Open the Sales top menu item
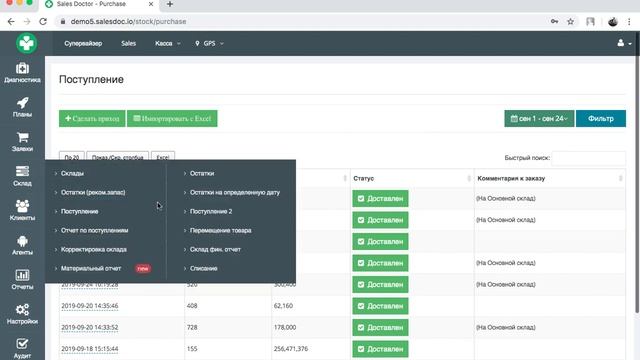The image size is (640, 360). click(128, 43)
